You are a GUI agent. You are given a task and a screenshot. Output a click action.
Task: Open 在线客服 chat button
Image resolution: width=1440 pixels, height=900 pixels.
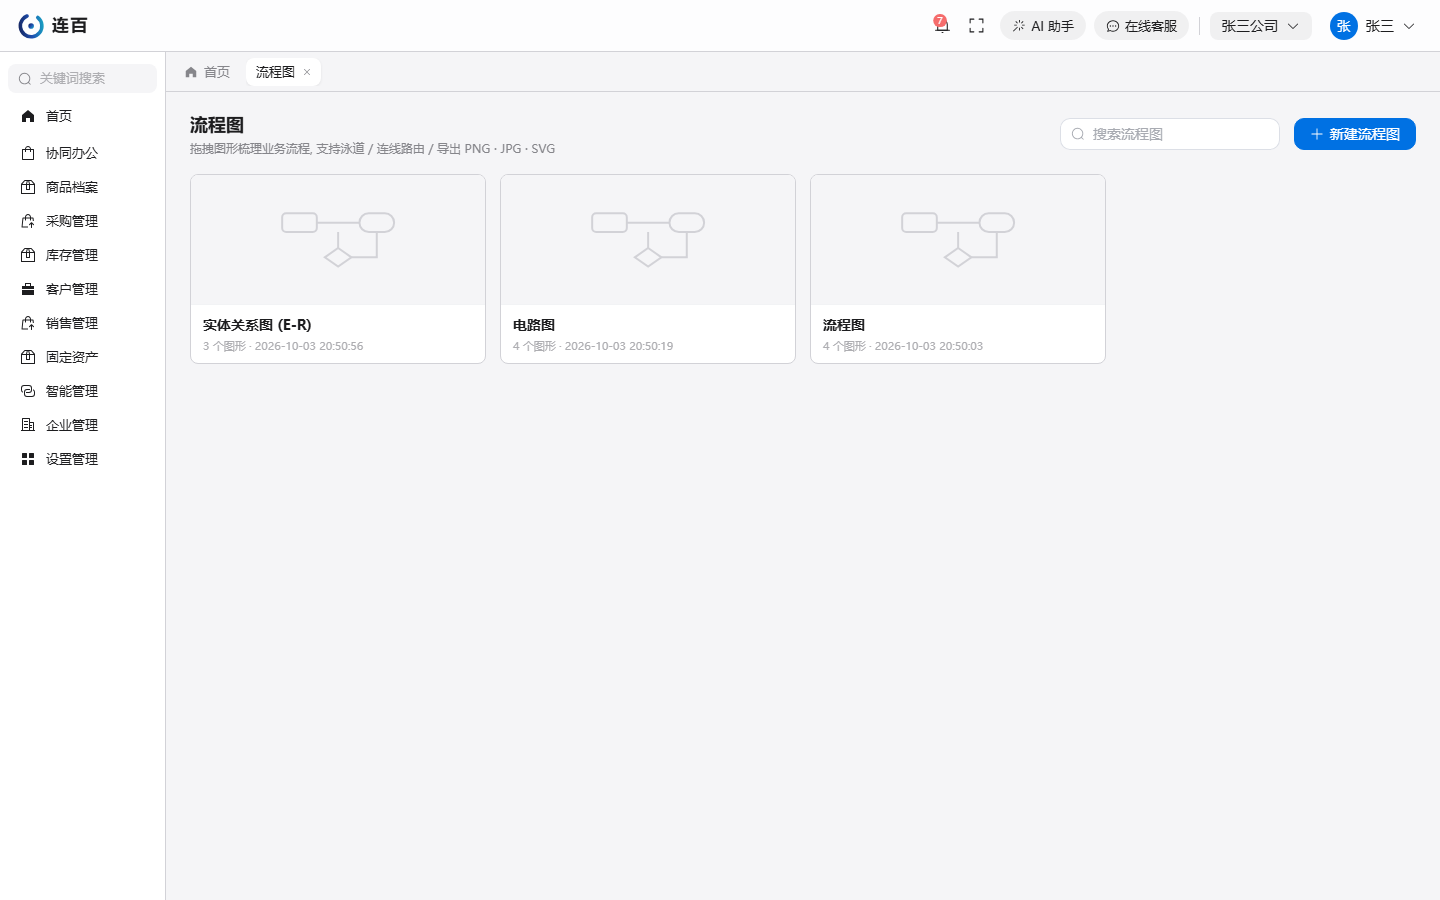click(1141, 26)
